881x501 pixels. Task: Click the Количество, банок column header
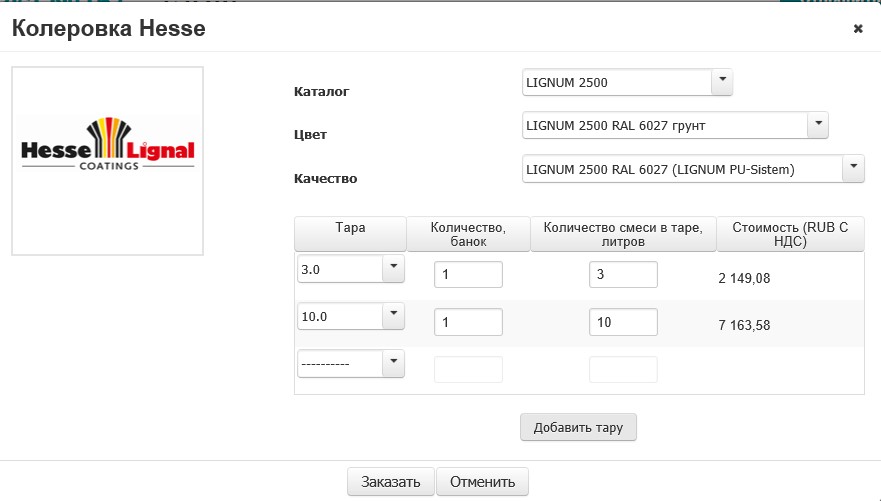(x=468, y=234)
